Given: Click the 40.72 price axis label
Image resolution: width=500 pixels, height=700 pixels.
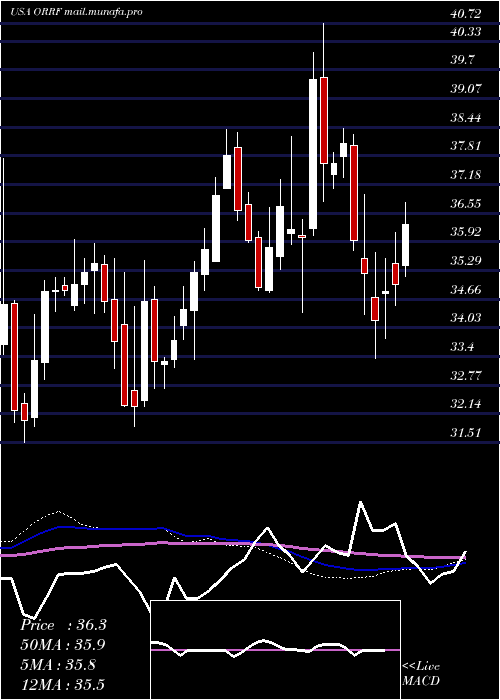Looking at the screenshot, I should 466,14.
